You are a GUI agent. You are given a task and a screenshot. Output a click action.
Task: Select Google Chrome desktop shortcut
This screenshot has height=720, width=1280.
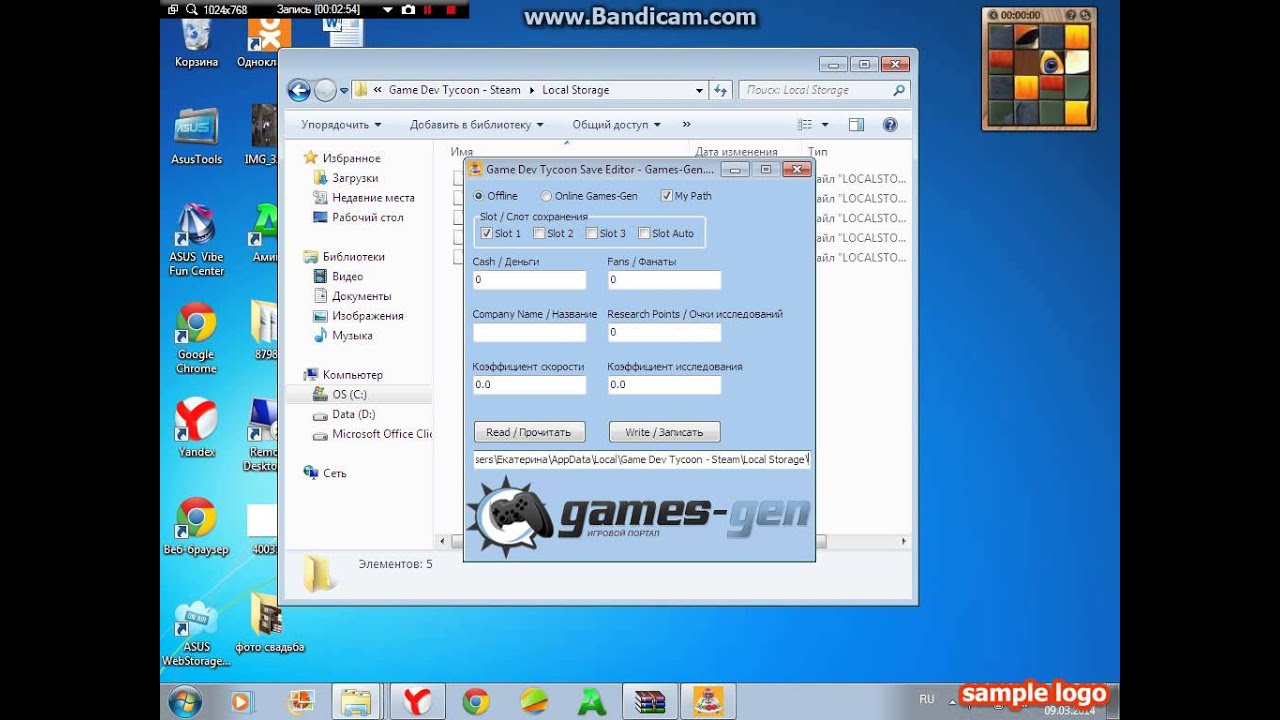tap(196, 338)
